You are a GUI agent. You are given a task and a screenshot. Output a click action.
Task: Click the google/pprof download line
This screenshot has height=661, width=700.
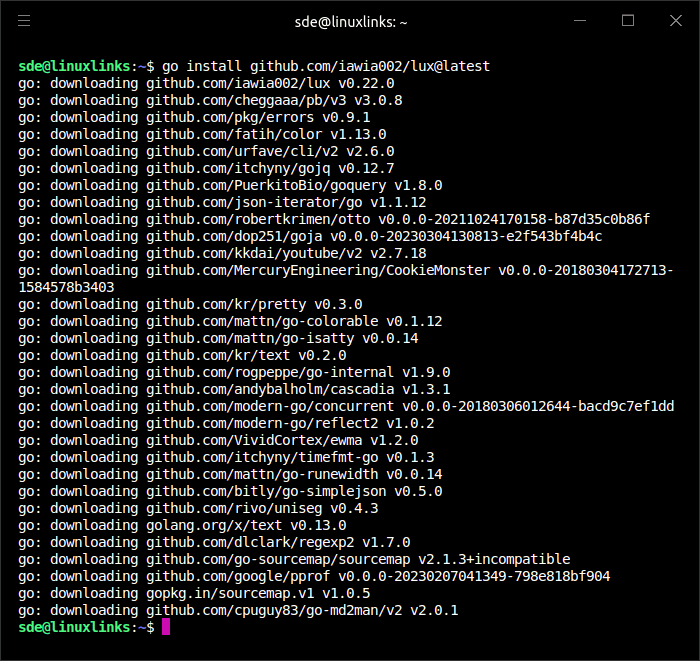(x=314, y=576)
